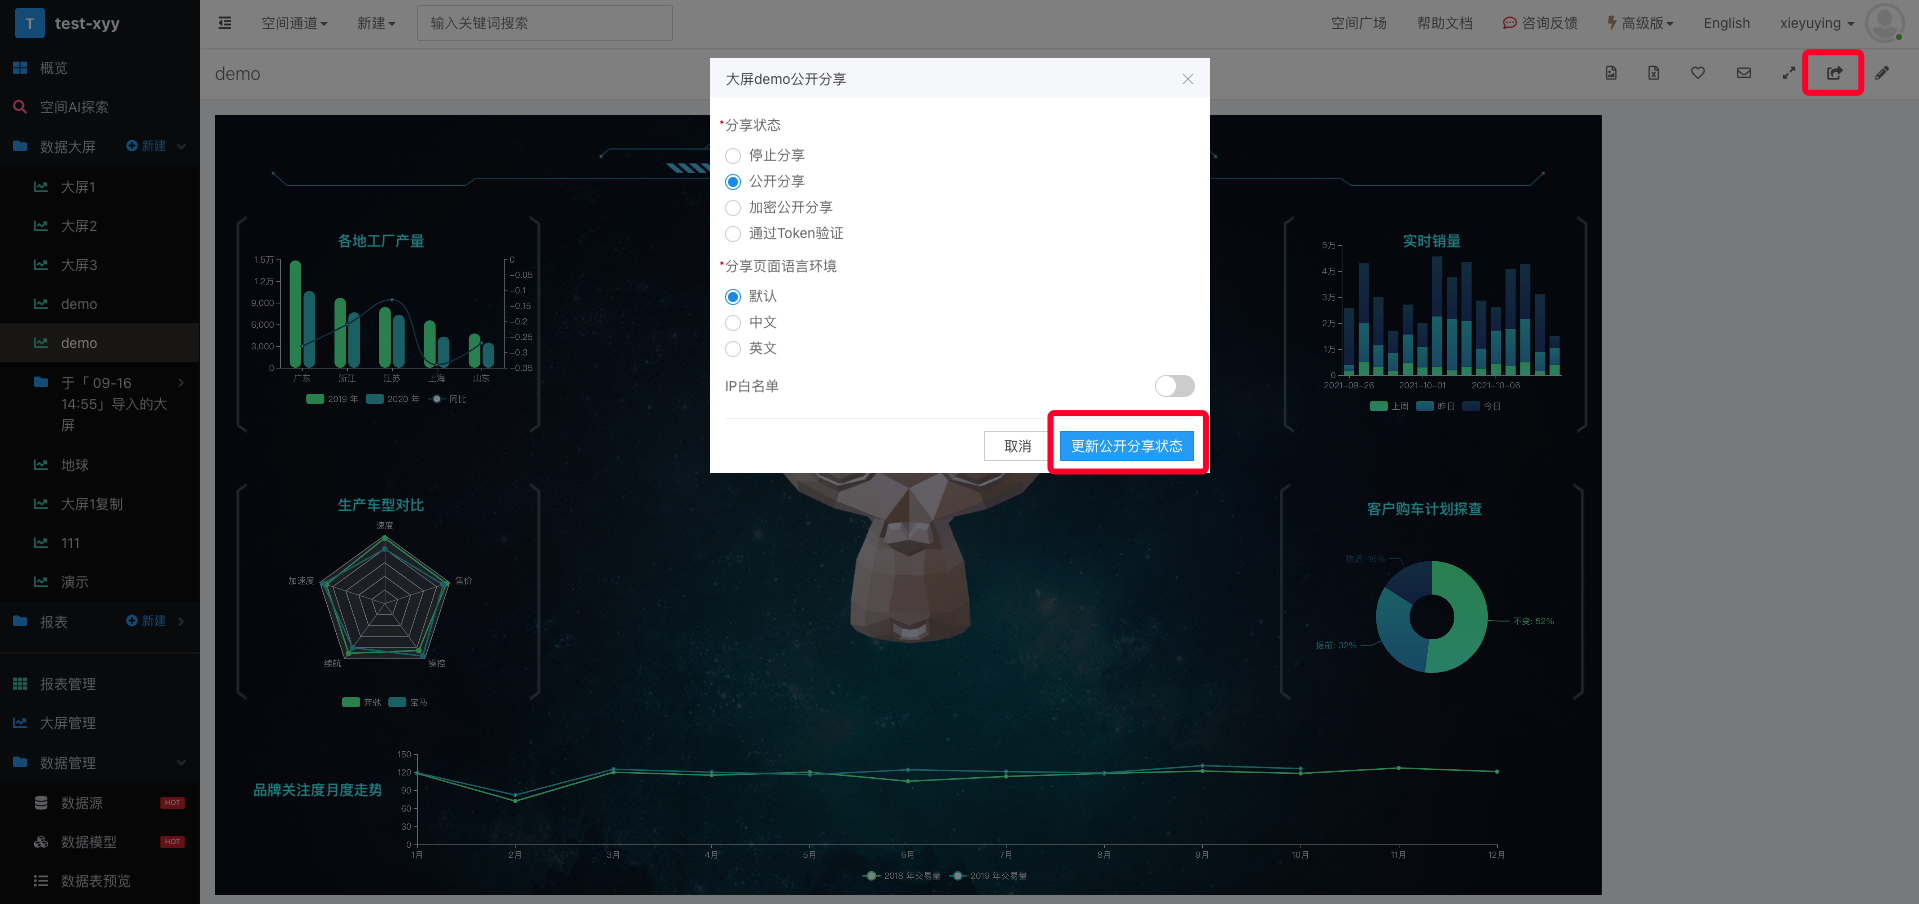Click 更新公开分享状态 button
Screen dimensions: 1919x904
click(x=1126, y=446)
